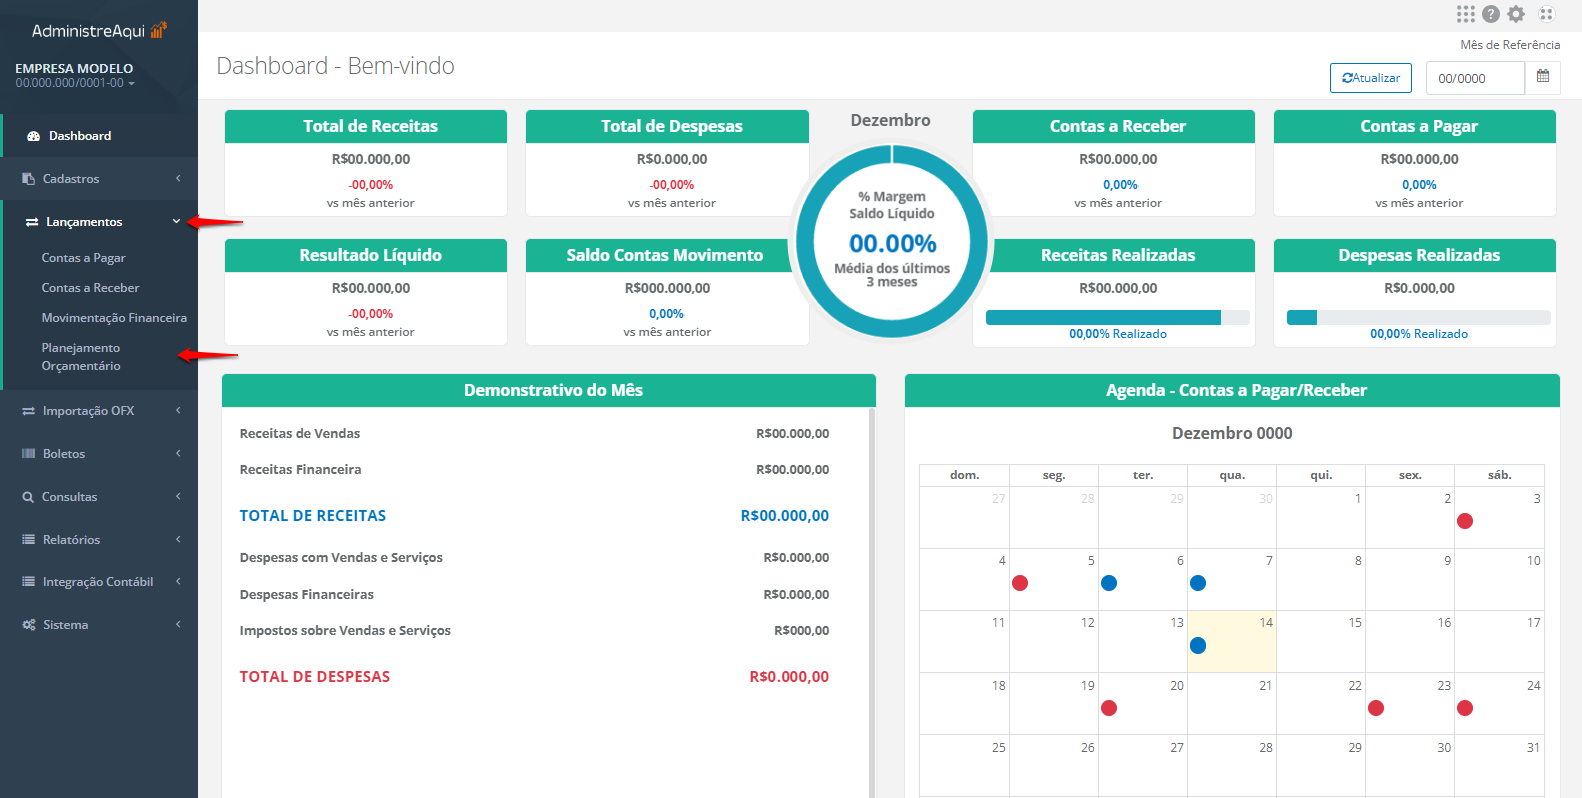The width and height of the screenshot is (1582, 798).
Task: Select Movimentação Financeira menu item
Action: [114, 318]
